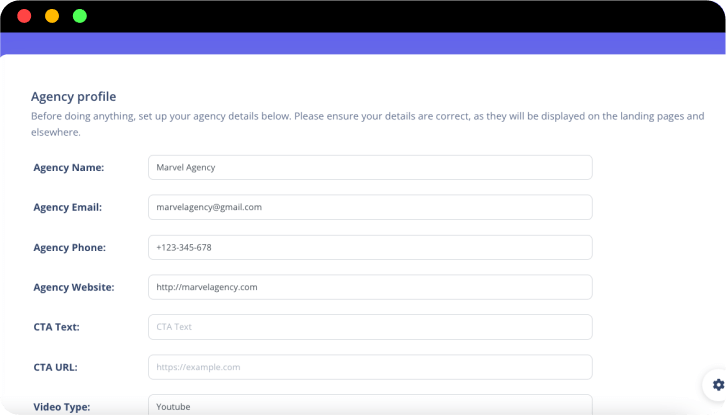Click the red close window button

pos(24,16)
